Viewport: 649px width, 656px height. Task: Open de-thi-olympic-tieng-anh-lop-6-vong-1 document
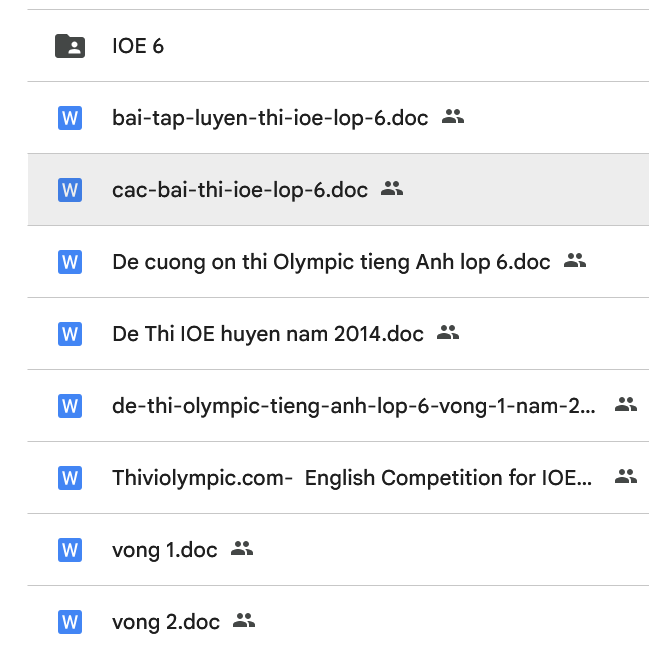point(354,406)
